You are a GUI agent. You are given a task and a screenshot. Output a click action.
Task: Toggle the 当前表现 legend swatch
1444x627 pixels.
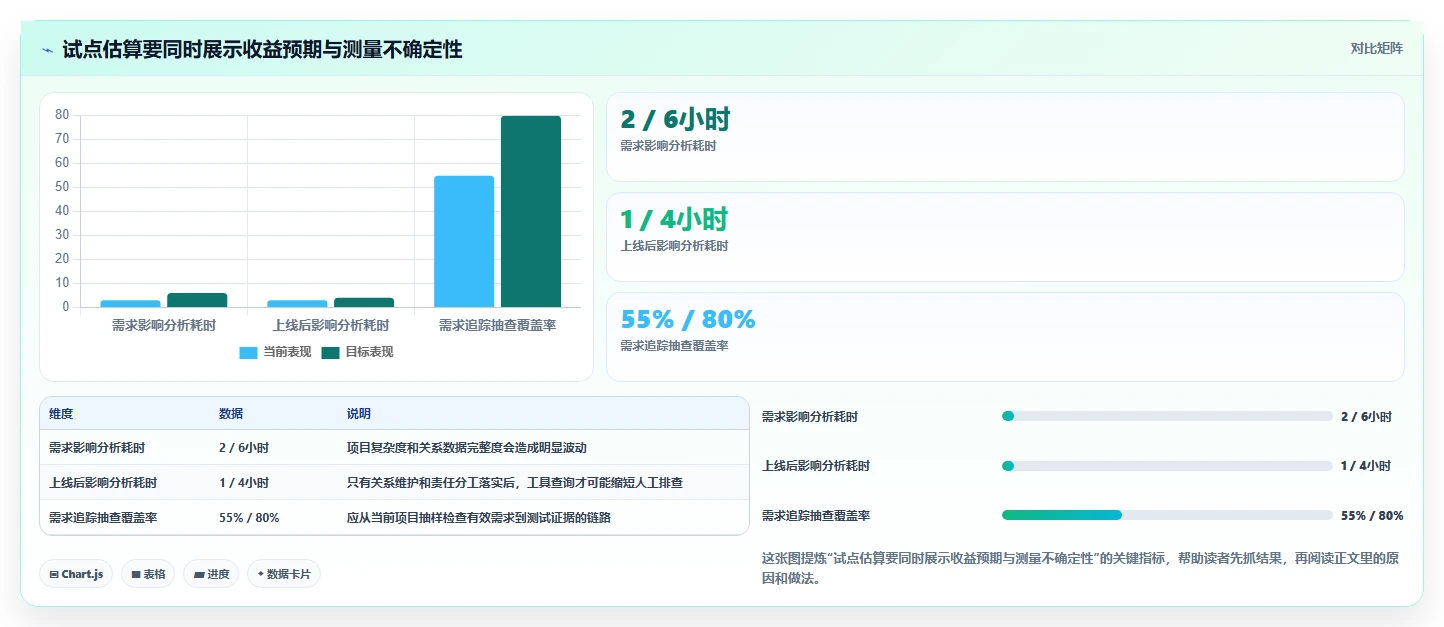[248, 352]
